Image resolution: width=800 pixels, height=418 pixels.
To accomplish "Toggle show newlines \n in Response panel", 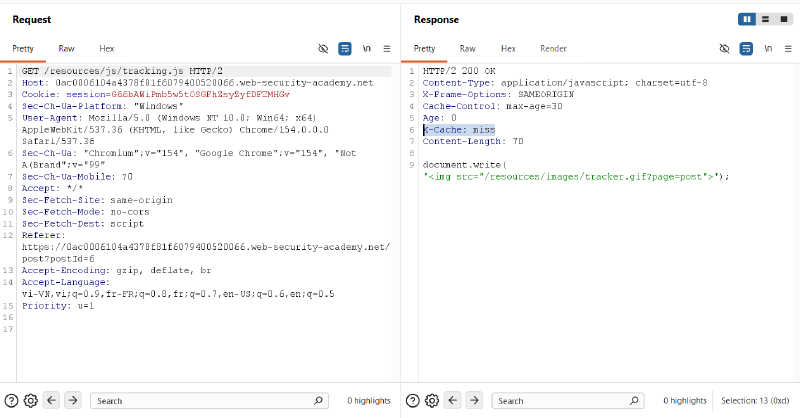I will [768, 48].
